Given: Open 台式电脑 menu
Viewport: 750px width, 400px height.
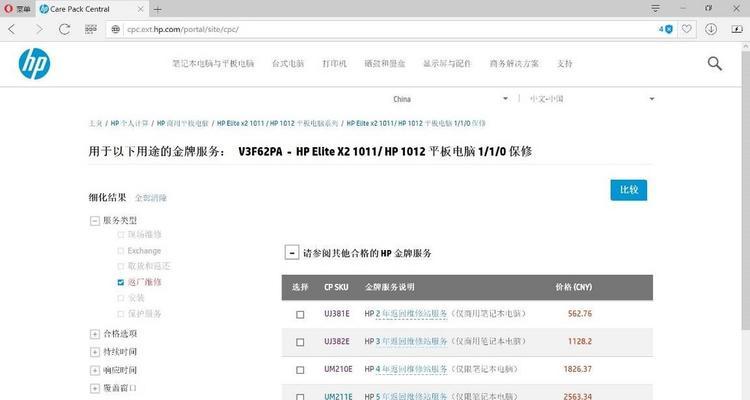Looking at the screenshot, I should click(288, 63).
